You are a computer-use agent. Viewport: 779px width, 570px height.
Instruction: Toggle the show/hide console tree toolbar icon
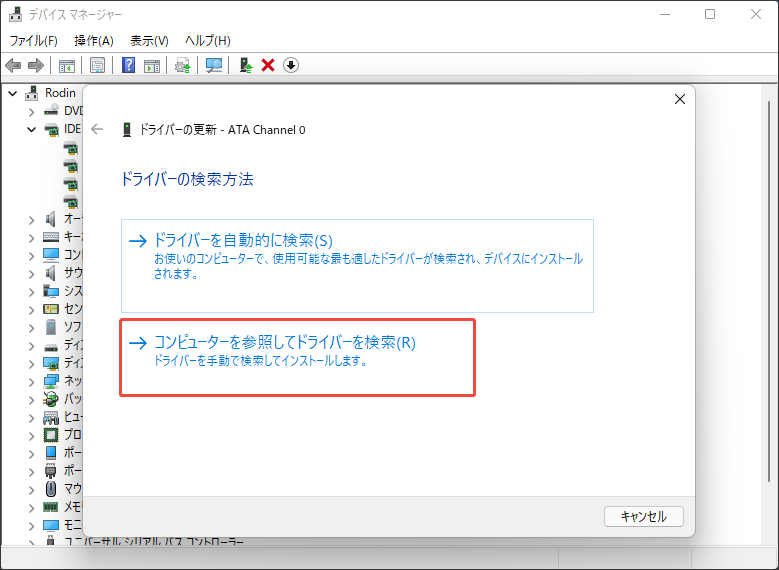67,65
